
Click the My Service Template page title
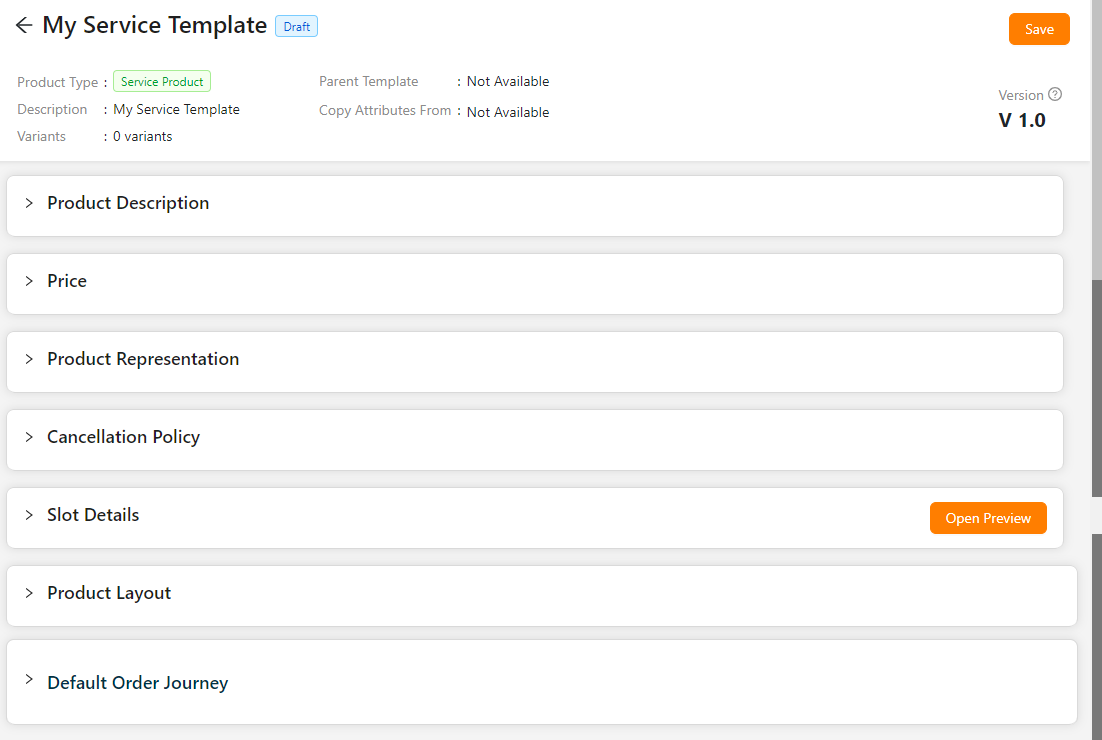tap(154, 26)
